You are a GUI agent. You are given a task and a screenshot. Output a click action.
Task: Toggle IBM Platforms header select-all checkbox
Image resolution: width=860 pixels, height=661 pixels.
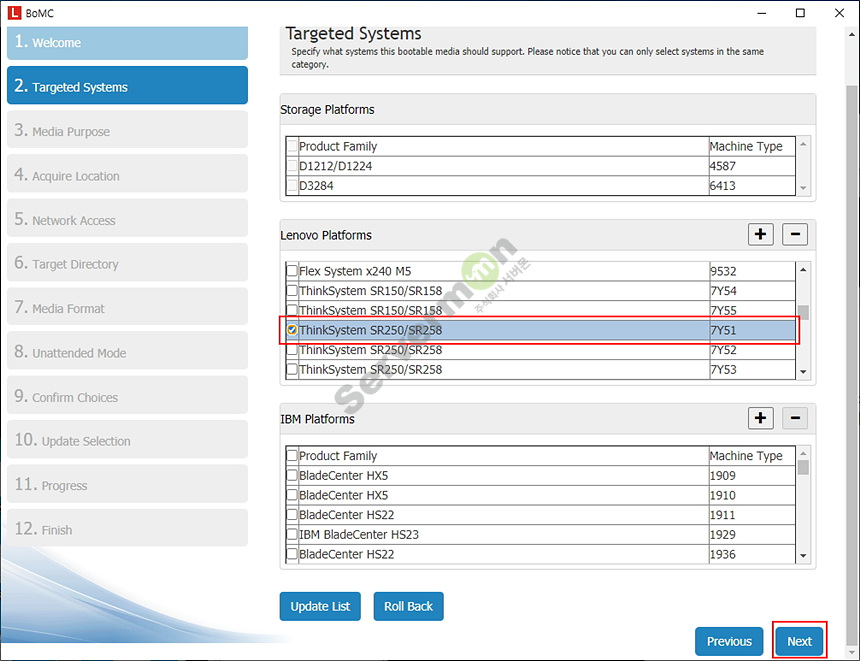[x=292, y=455]
